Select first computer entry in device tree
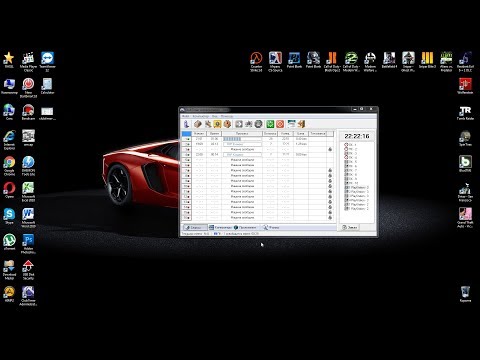This screenshot has height=360, width=480. click(x=350, y=145)
